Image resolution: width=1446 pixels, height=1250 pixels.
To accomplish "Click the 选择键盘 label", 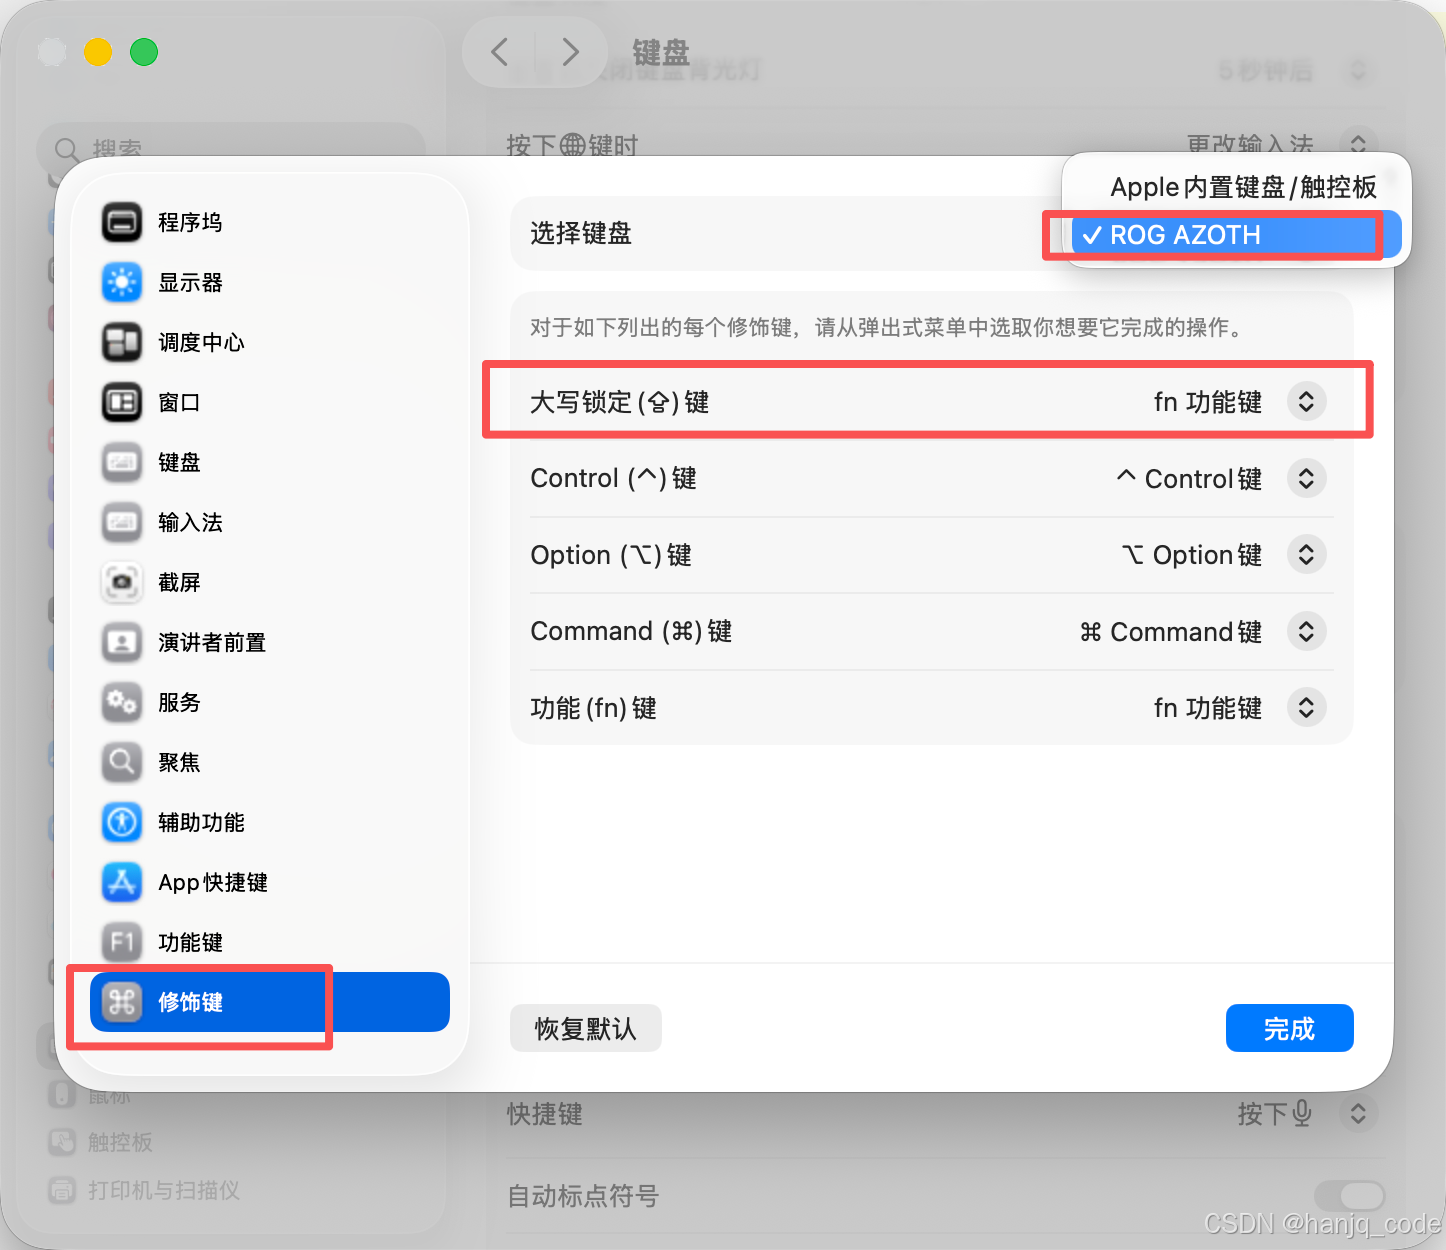I will [x=580, y=234].
